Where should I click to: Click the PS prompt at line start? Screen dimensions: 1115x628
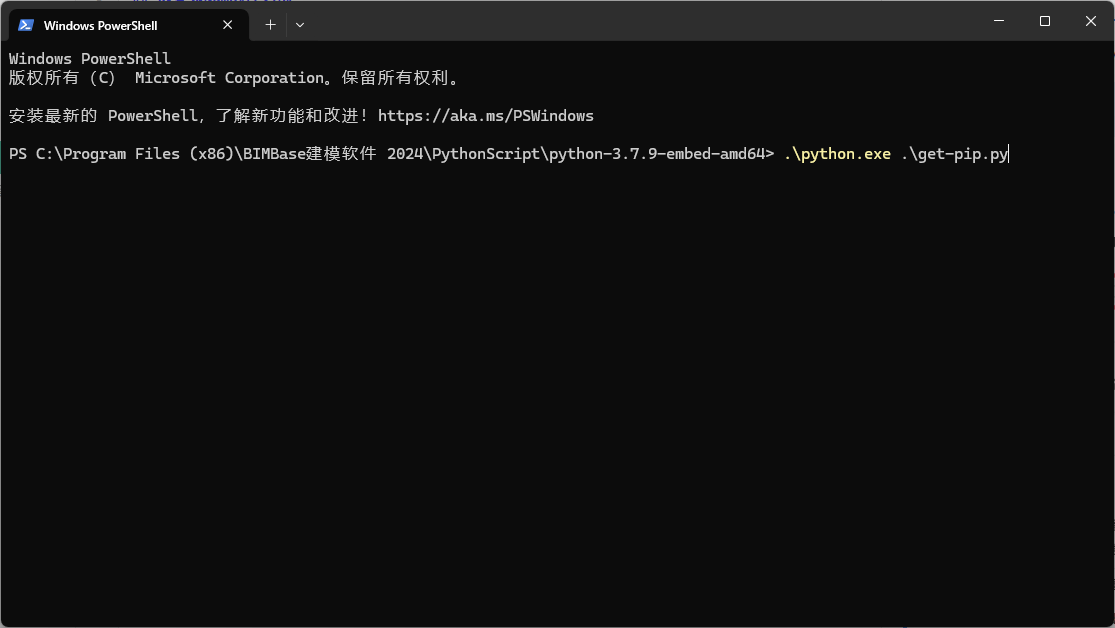17,154
